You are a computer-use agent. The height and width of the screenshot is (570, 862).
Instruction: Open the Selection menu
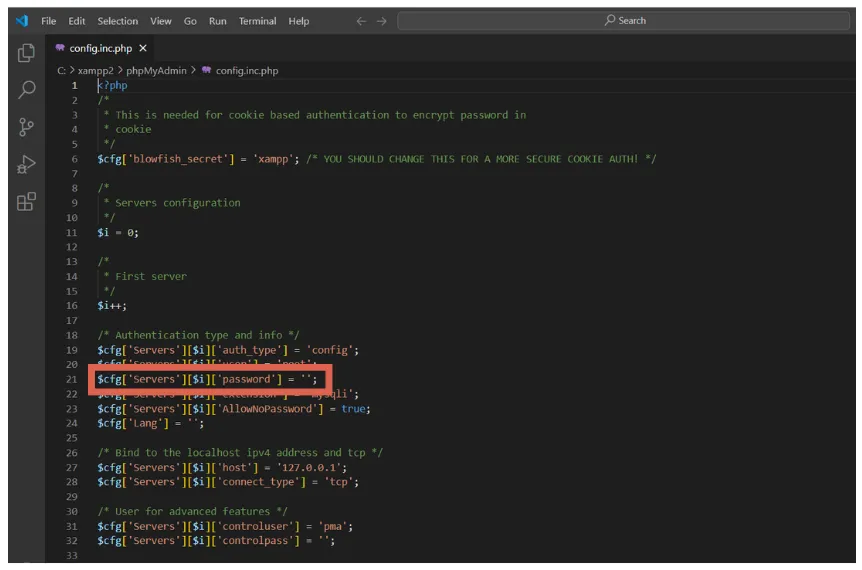tap(118, 21)
